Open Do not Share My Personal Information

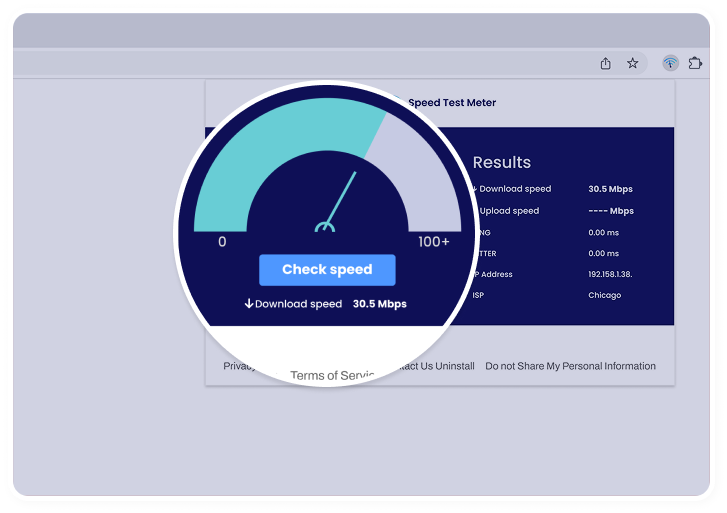[x=570, y=366]
